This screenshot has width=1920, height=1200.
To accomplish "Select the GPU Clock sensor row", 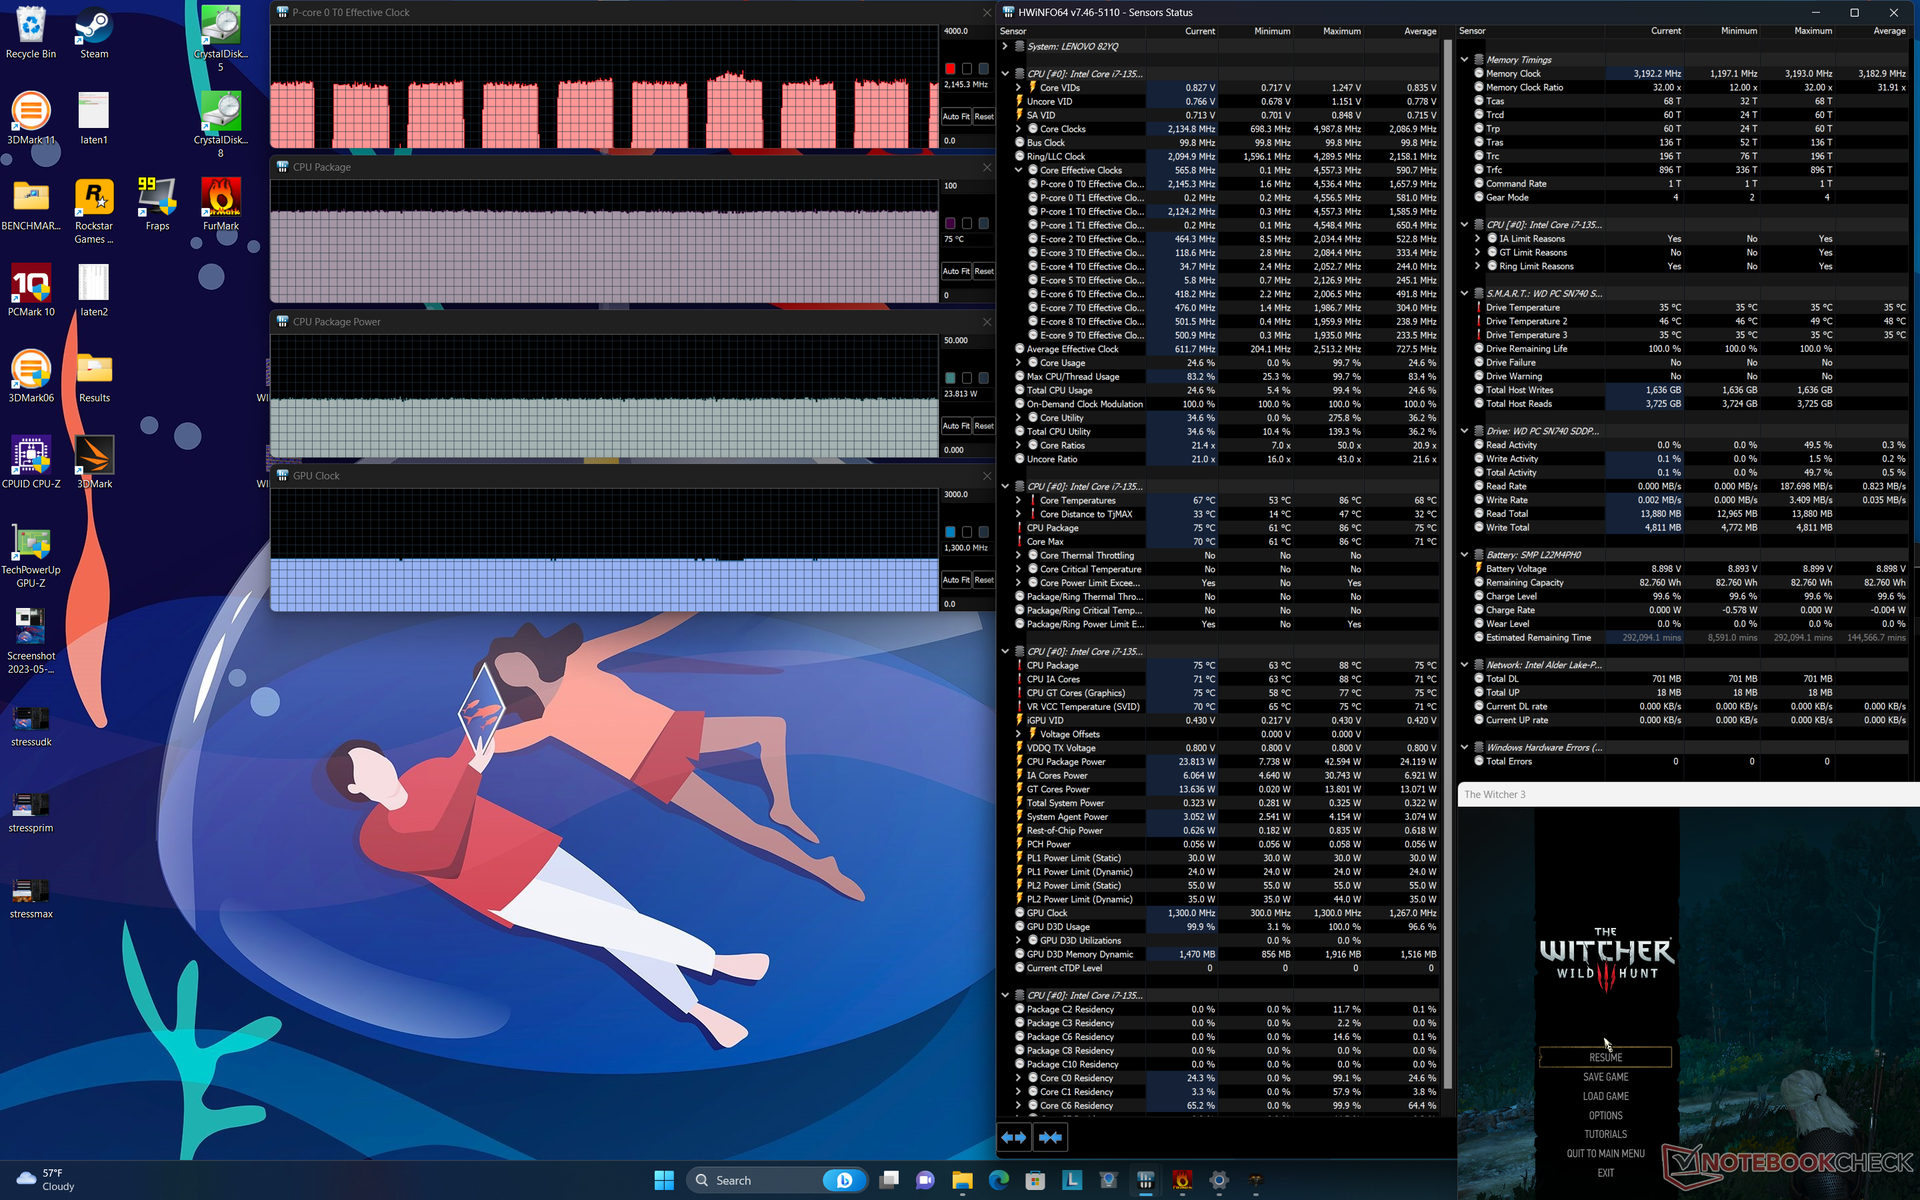I will [1228, 913].
